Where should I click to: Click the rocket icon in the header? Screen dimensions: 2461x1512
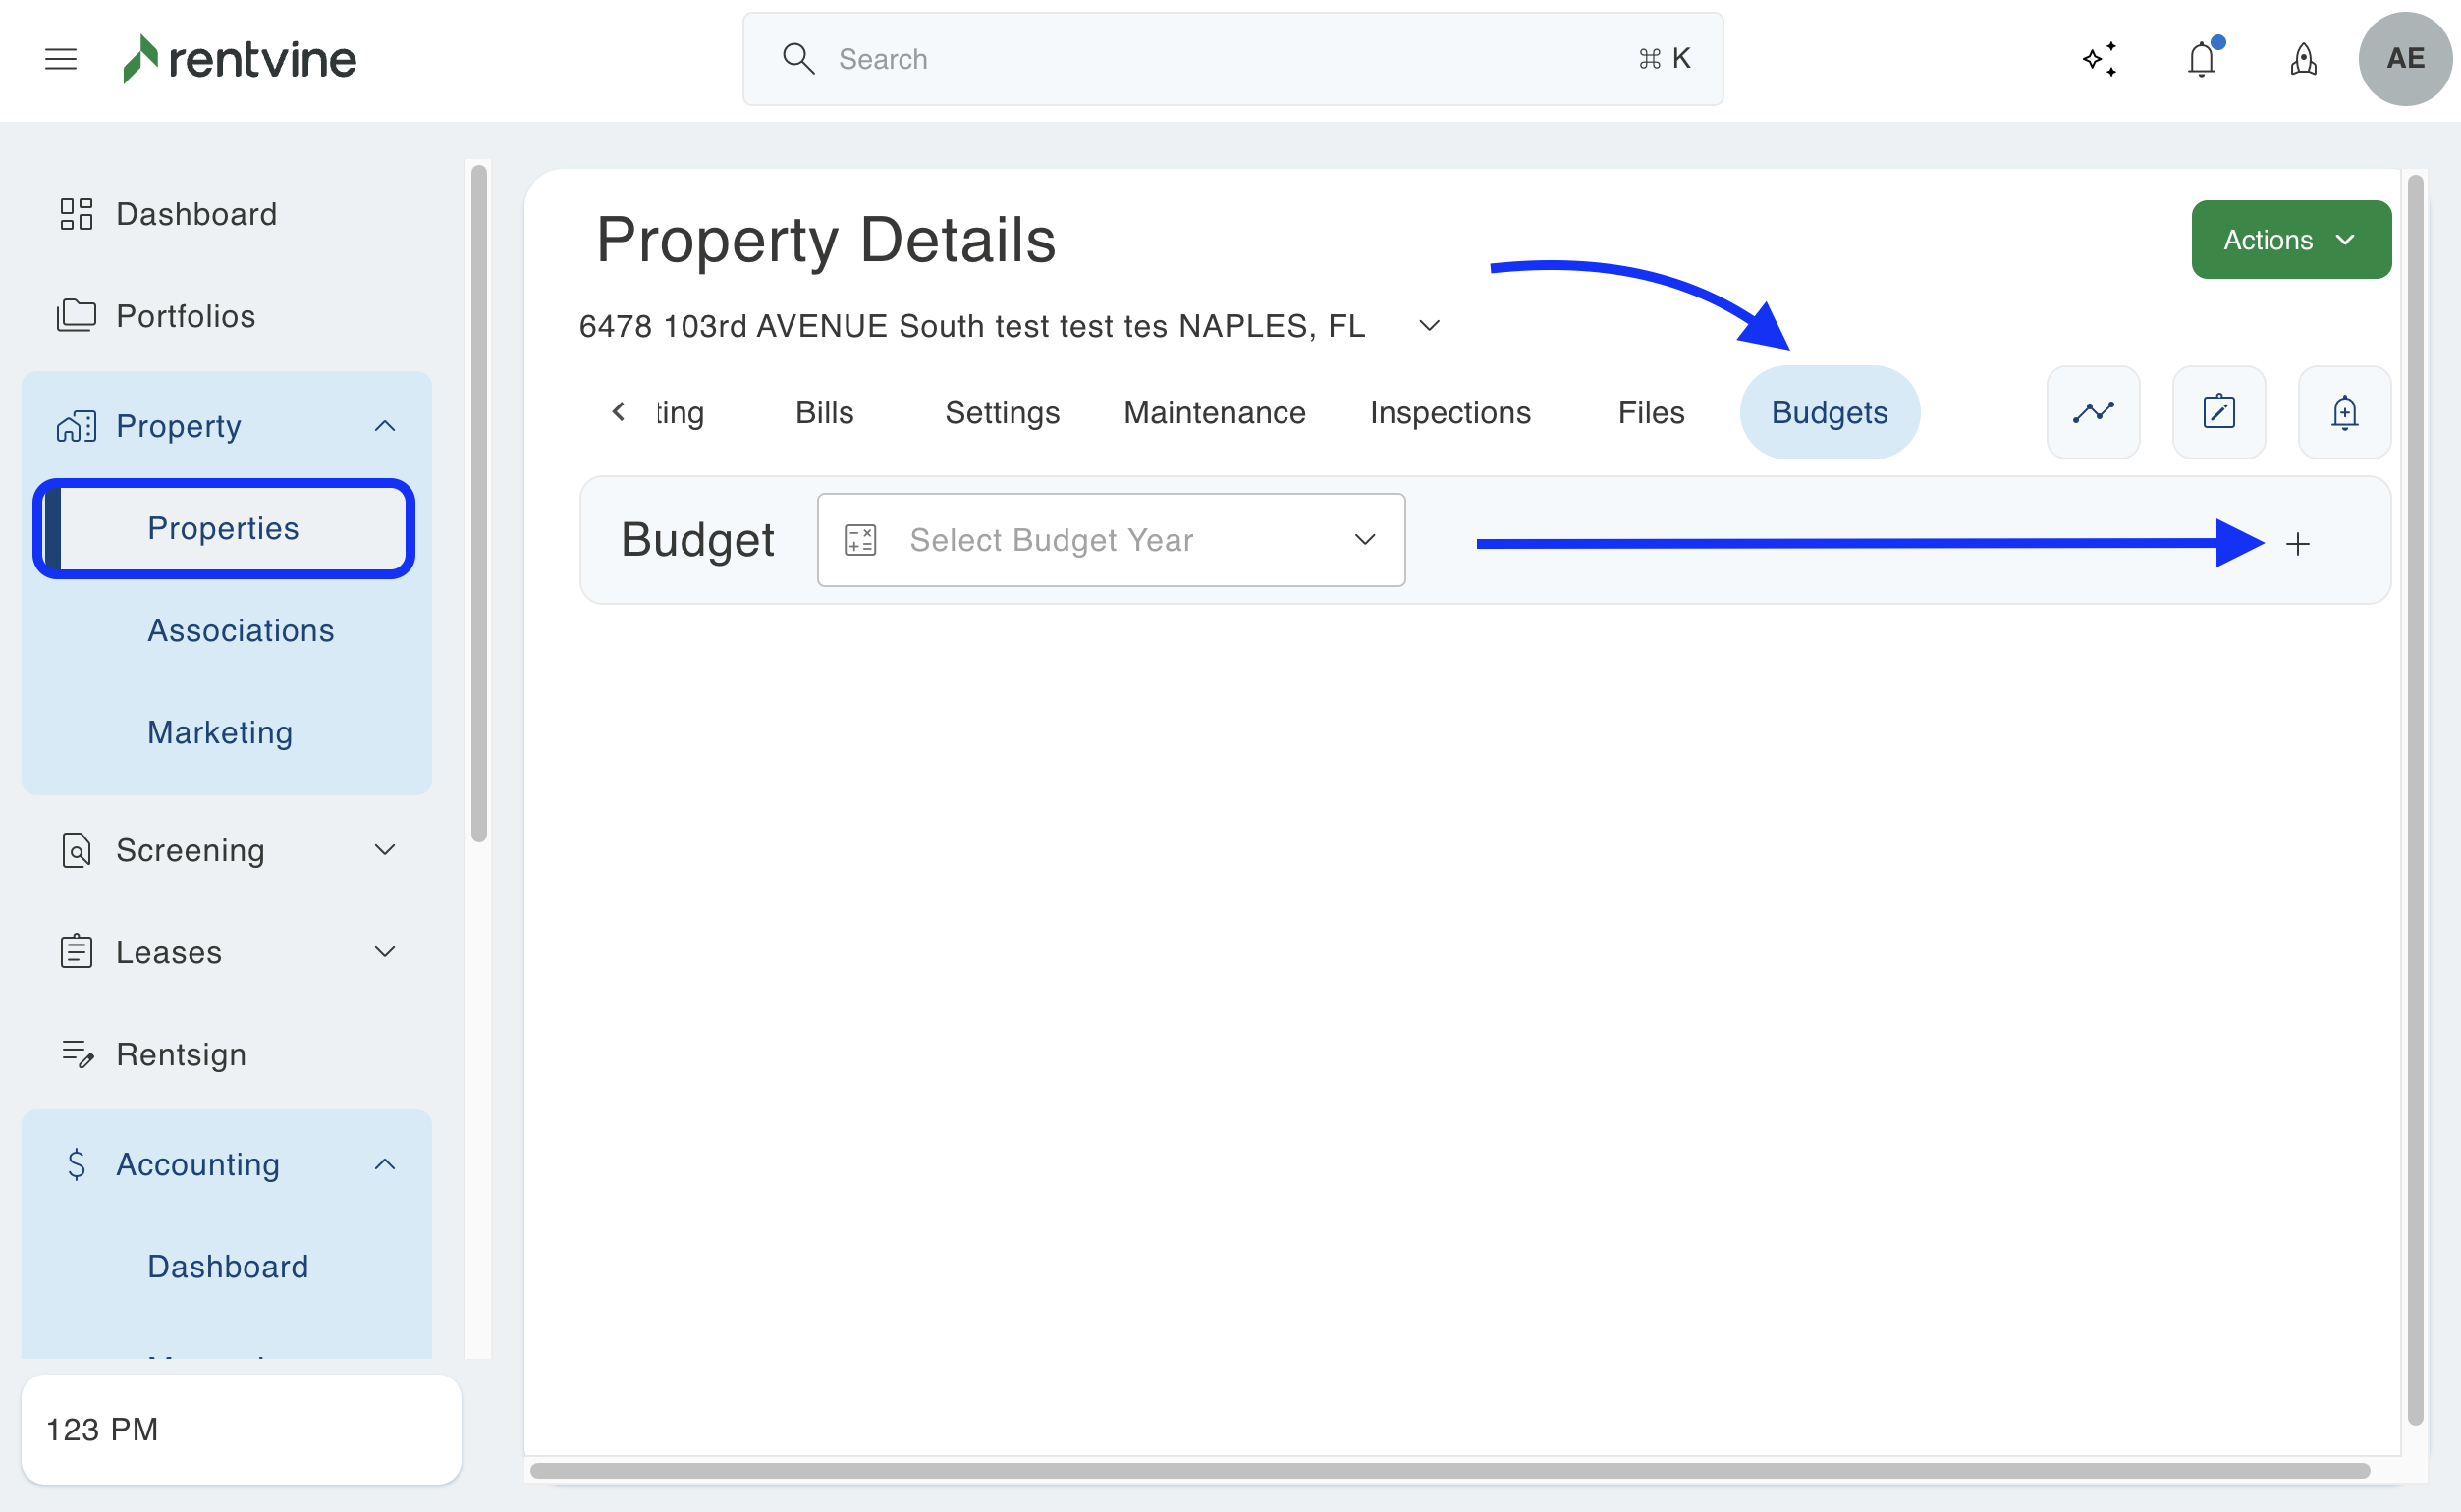tap(2303, 59)
